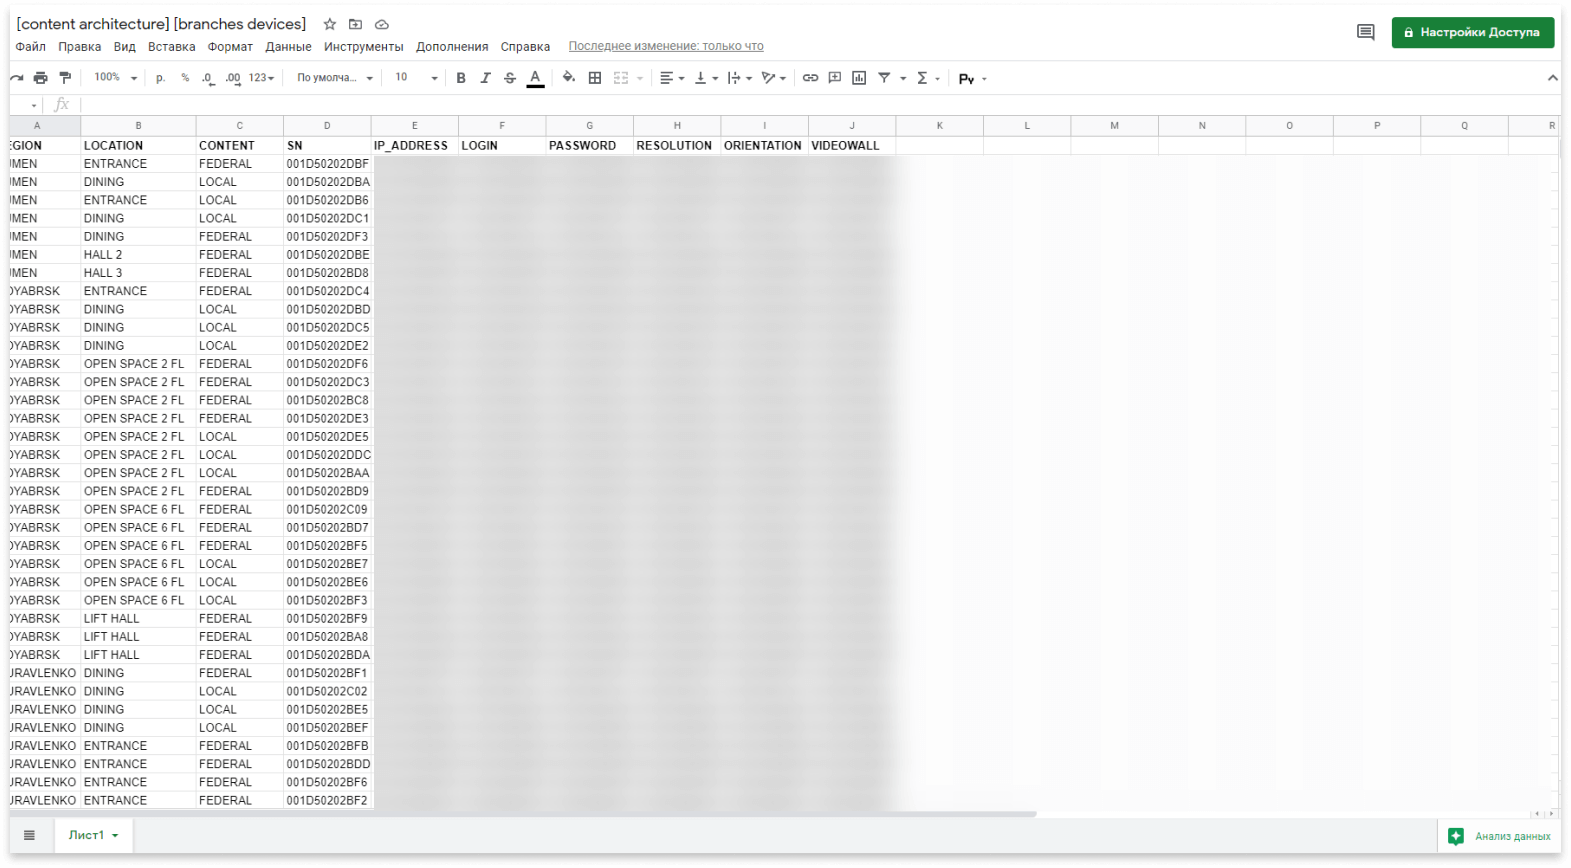The height and width of the screenshot is (868, 1571).
Task: Open the Данные menu
Action: (x=288, y=47)
